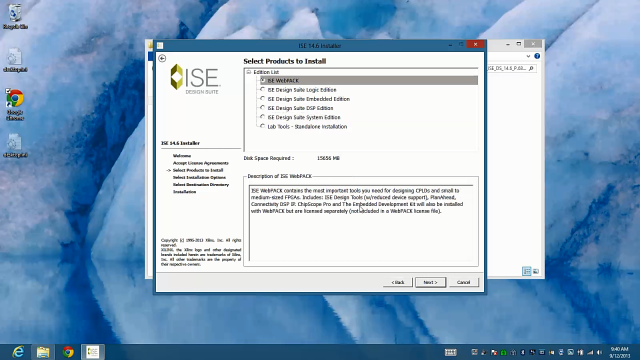The width and height of the screenshot is (640, 360).
Task: Click the Explorer search magnifier icon
Action: 531,68
